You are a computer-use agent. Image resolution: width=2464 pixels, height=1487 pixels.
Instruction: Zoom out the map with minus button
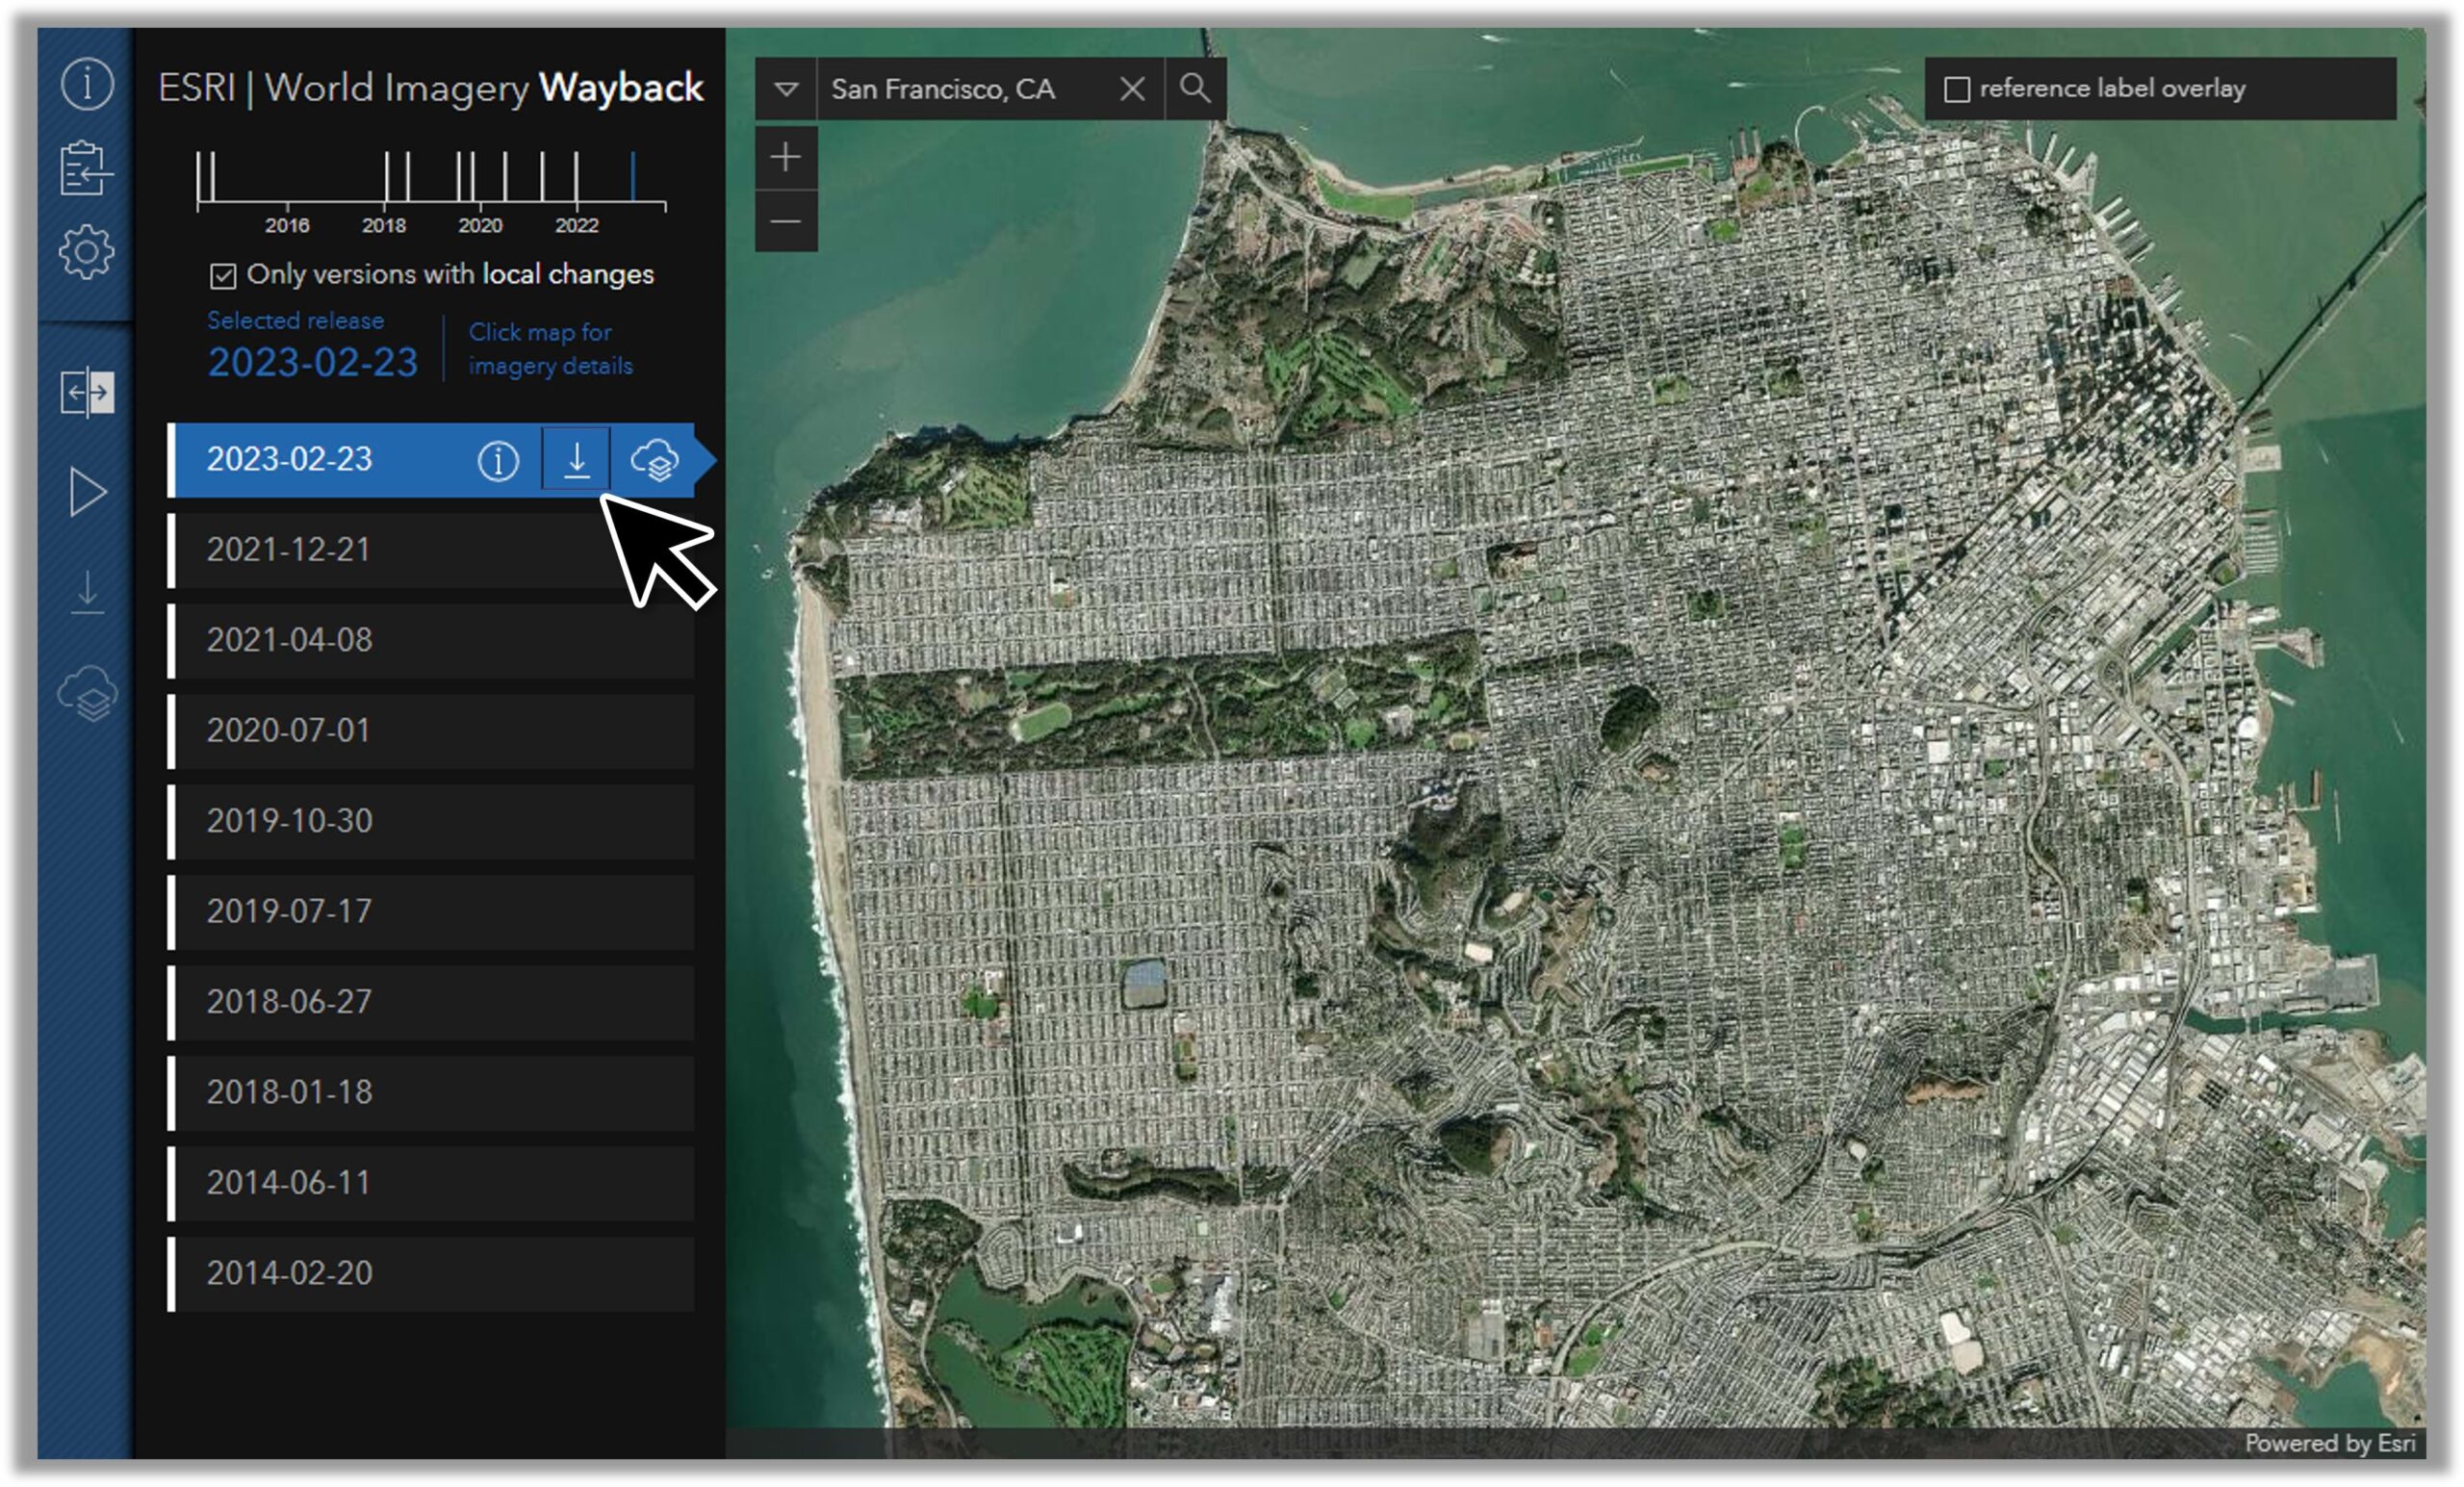(x=786, y=221)
